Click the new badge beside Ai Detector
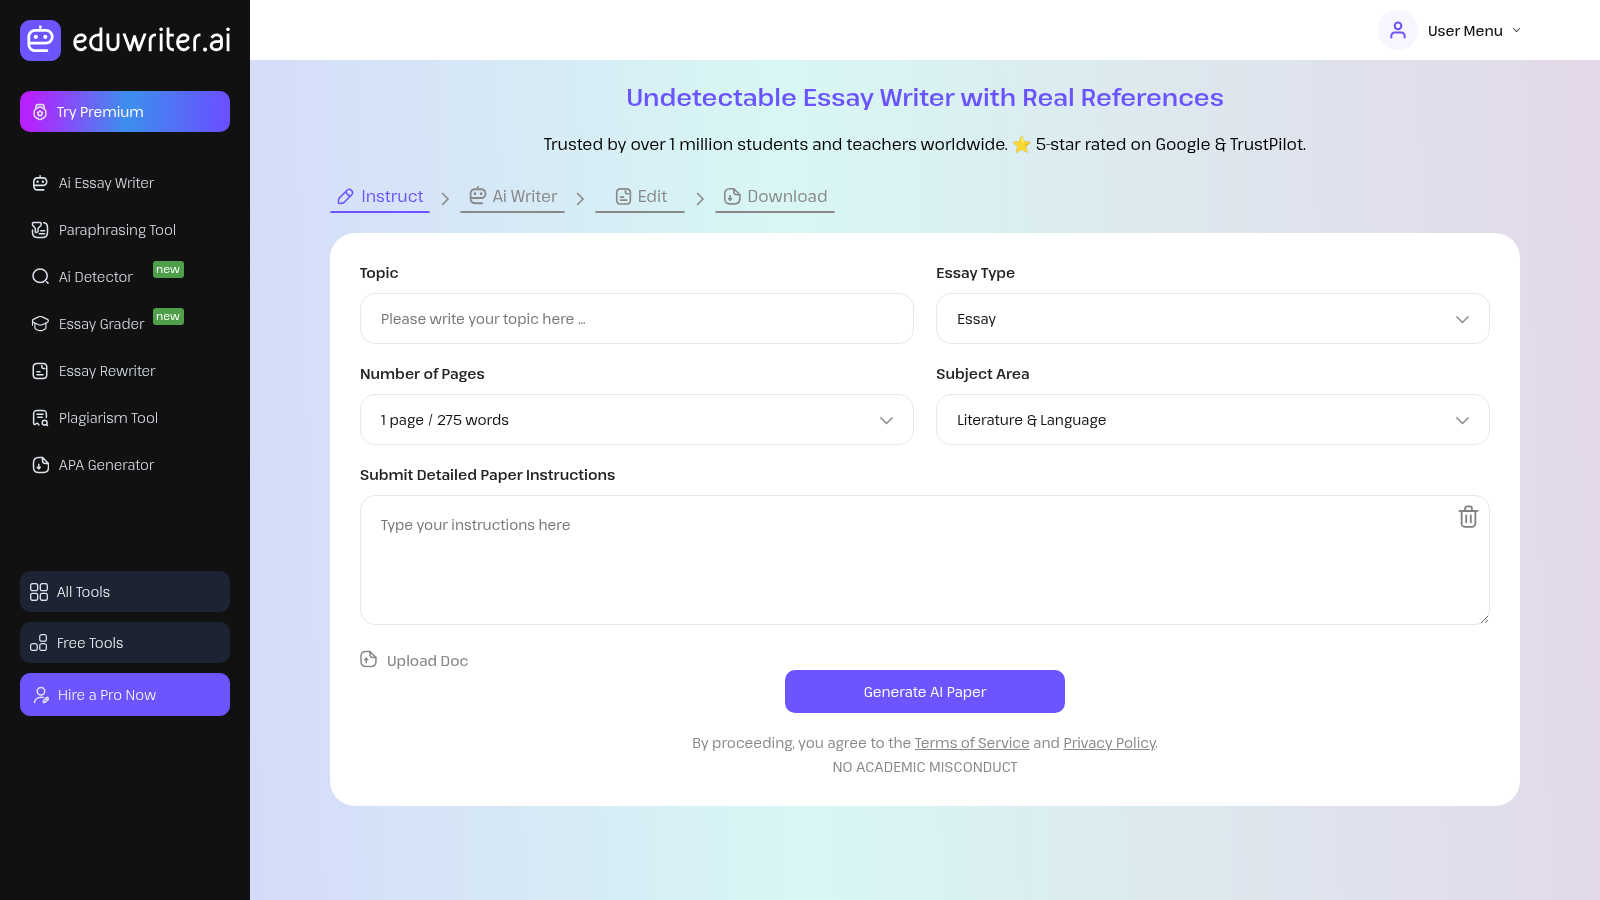Viewport: 1600px width, 900px height. pyautogui.click(x=168, y=269)
